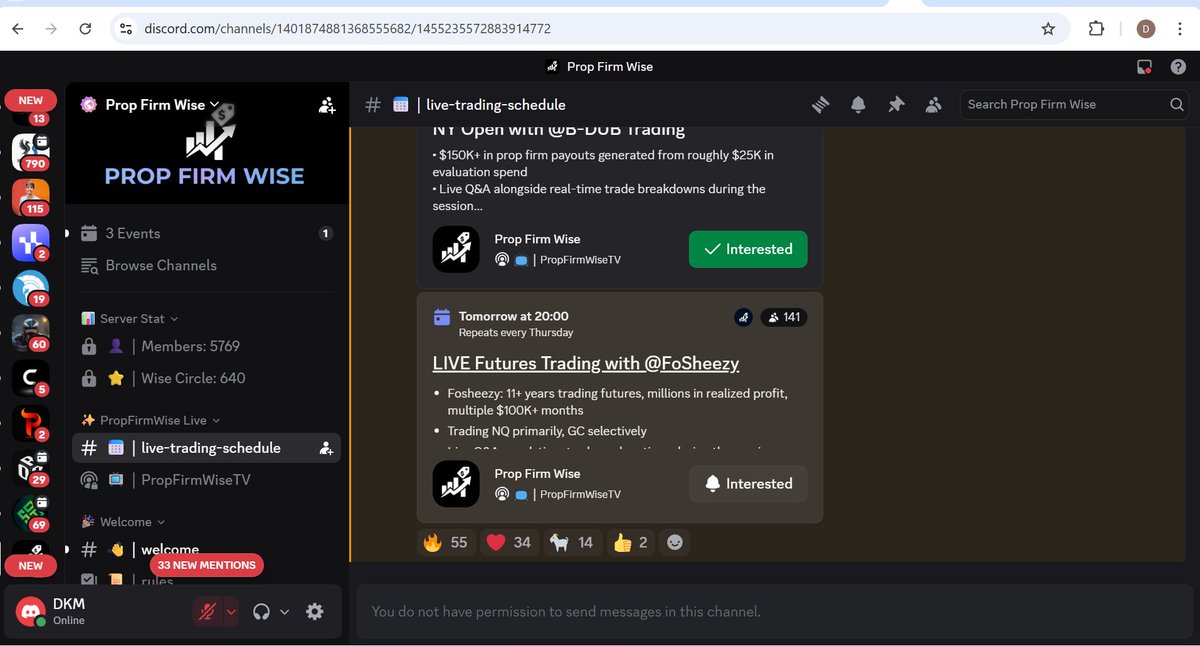
Task: Select Wise Circle: 640 channel
Action: point(205,378)
